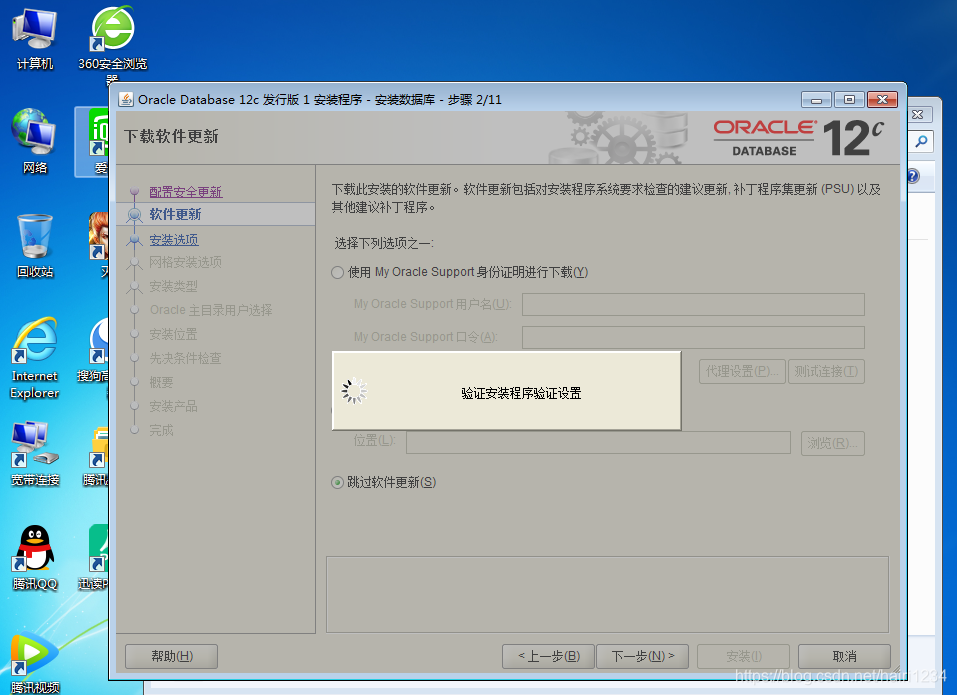Screen dimensions: 957x695
Task: Open the 宽带连接 desktop shortcut
Action: coord(35,454)
